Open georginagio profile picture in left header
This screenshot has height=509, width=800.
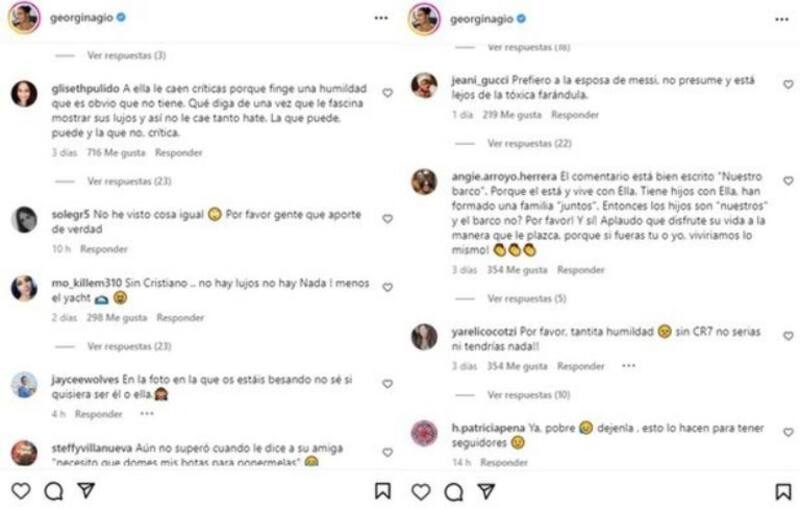point(24,18)
